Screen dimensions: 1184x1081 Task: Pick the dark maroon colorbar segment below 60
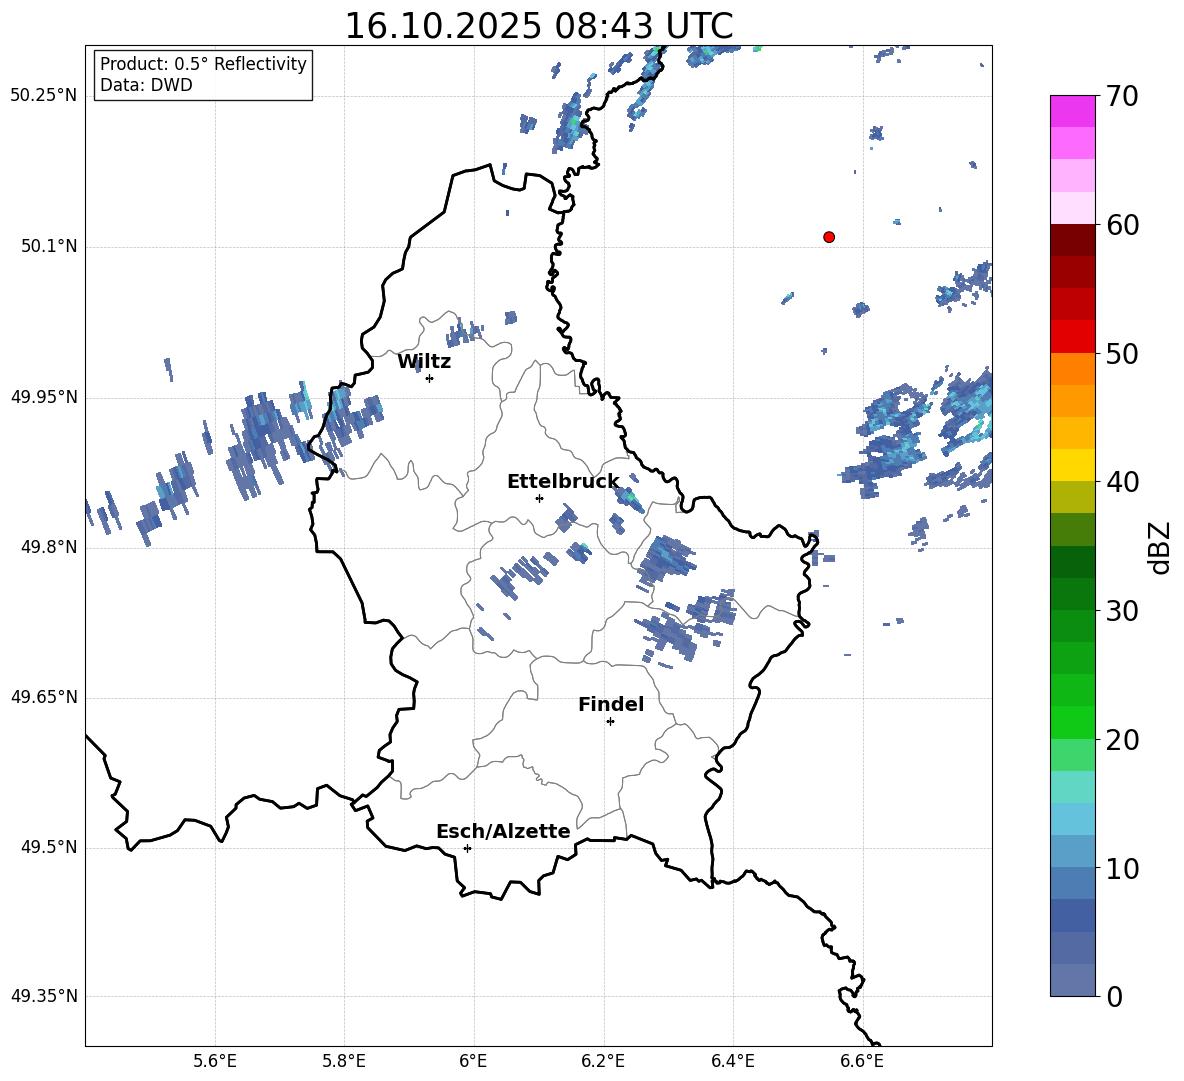pyautogui.click(x=1072, y=240)
